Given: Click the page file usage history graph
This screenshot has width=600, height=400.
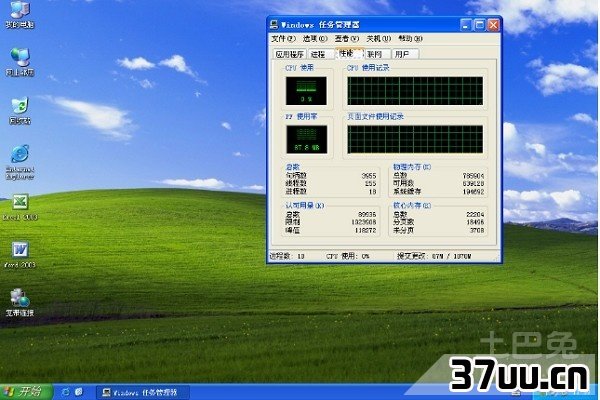Looking at the screenshot, I should click(415, 139).
